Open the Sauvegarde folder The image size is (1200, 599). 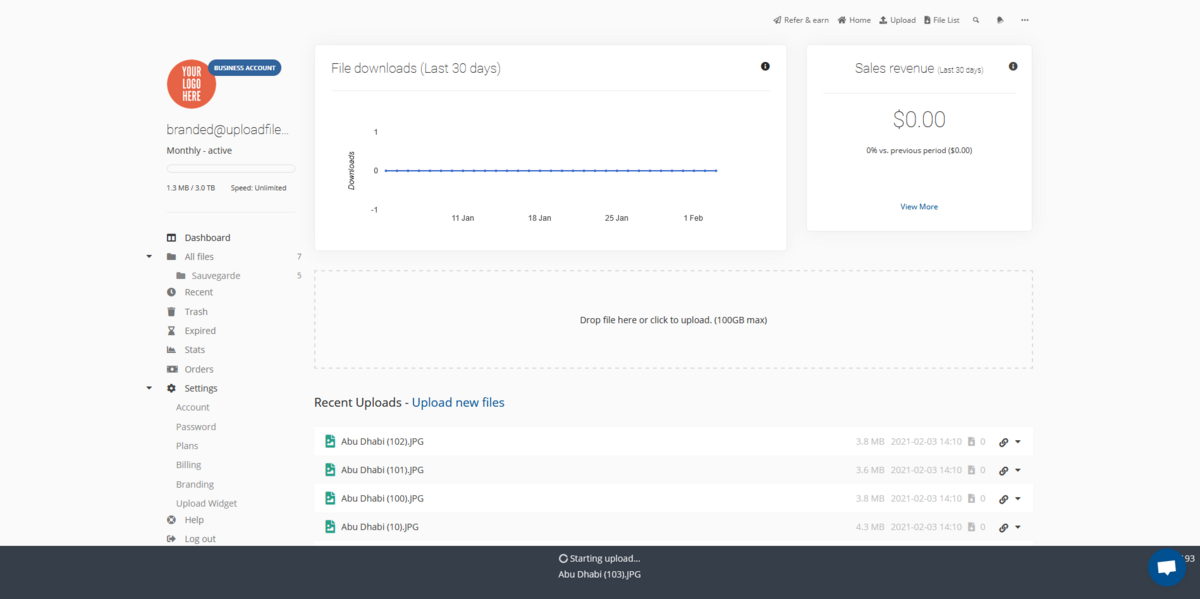pos(216,276)
